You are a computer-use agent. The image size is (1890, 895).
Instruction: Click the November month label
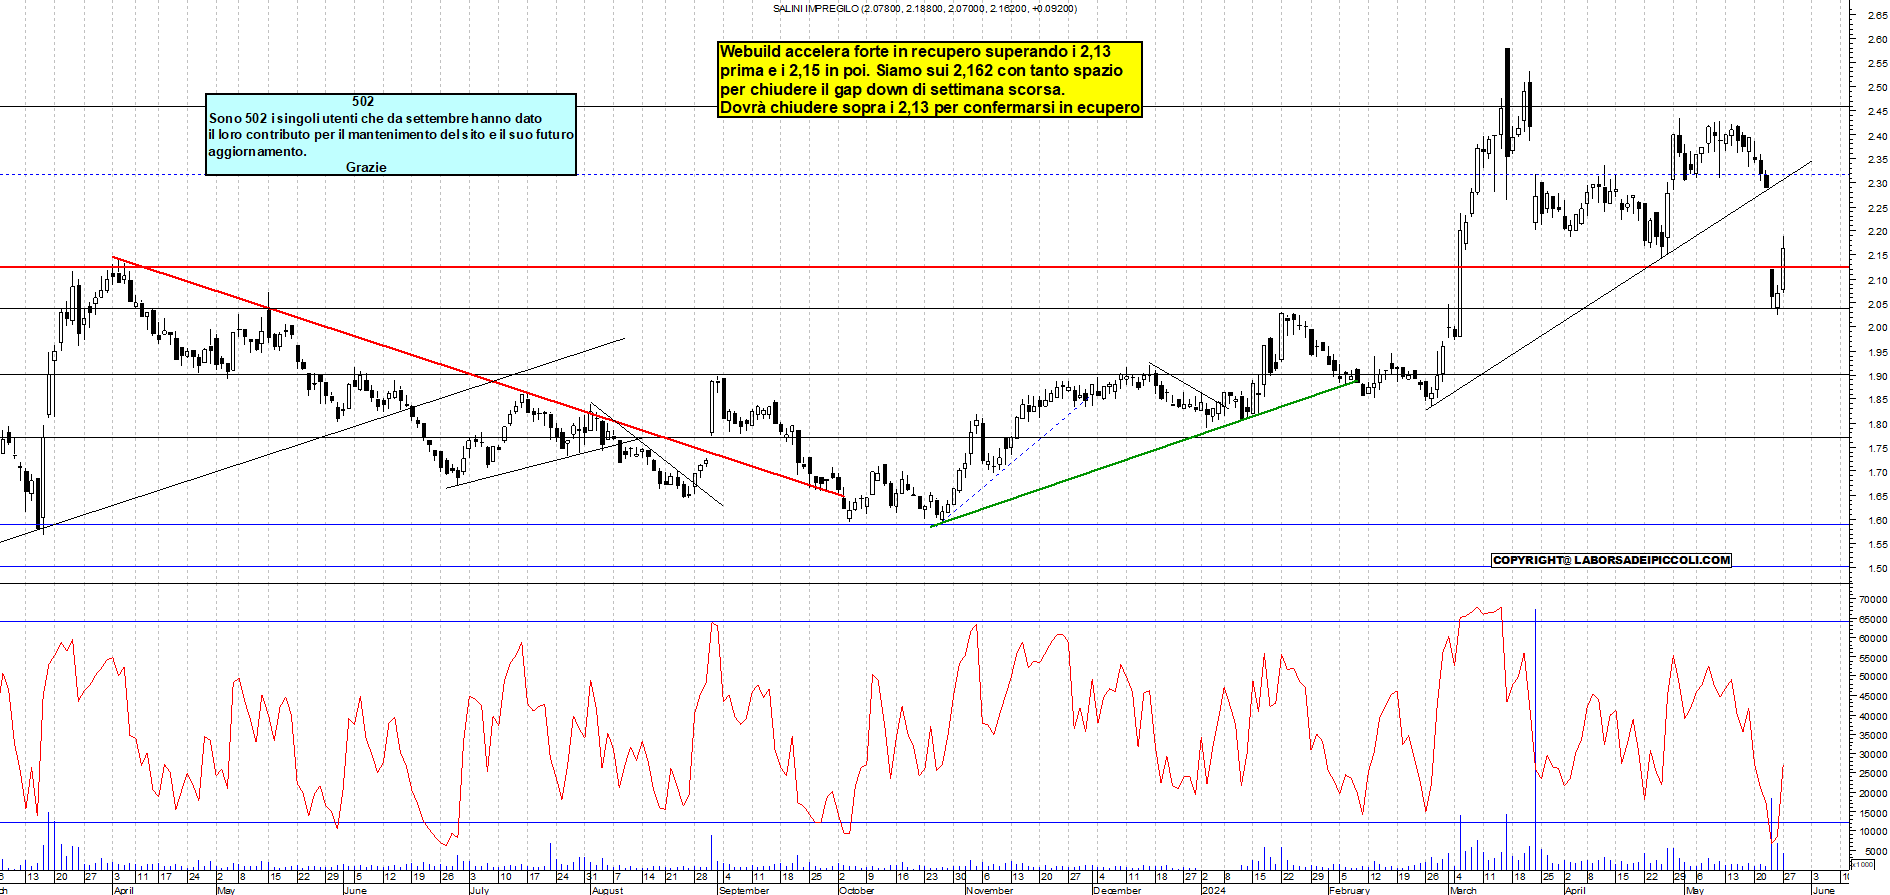click(989, 890)
